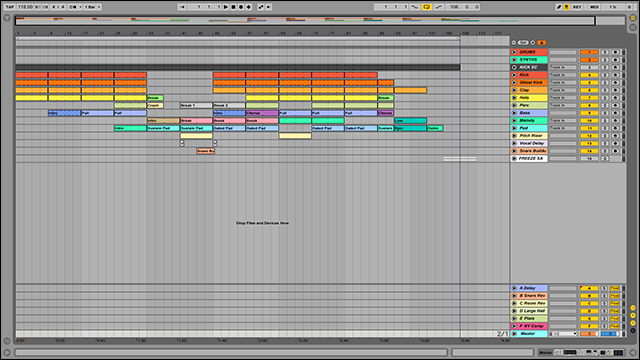Switch views using the top-right Arrangement/Session selector
Screen dimensions: 640x360
pos(633,18)
